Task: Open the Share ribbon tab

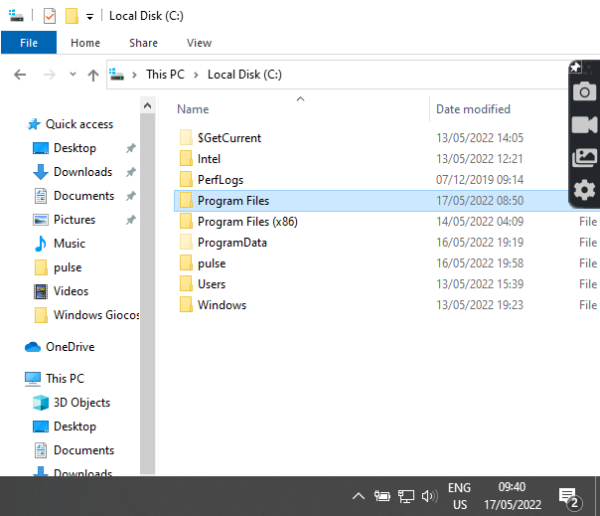Action: click(143, 43)
